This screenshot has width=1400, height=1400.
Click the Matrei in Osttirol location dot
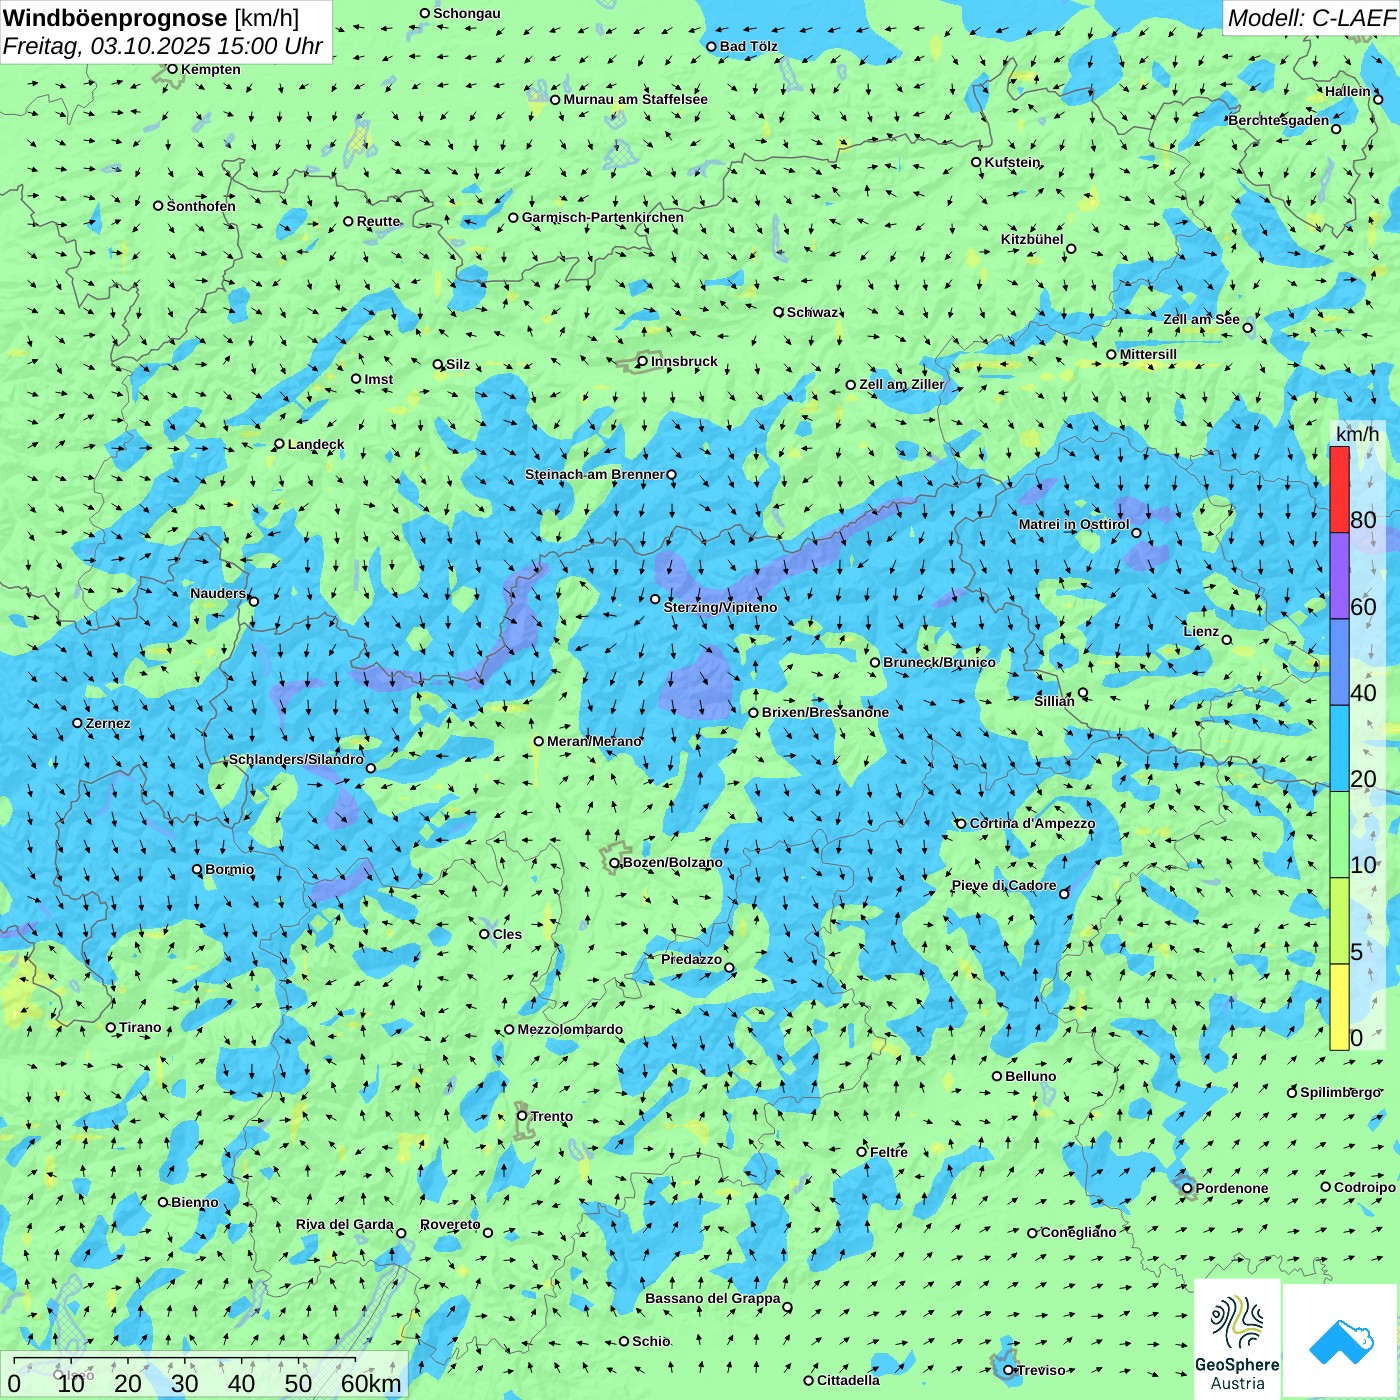1136,533
